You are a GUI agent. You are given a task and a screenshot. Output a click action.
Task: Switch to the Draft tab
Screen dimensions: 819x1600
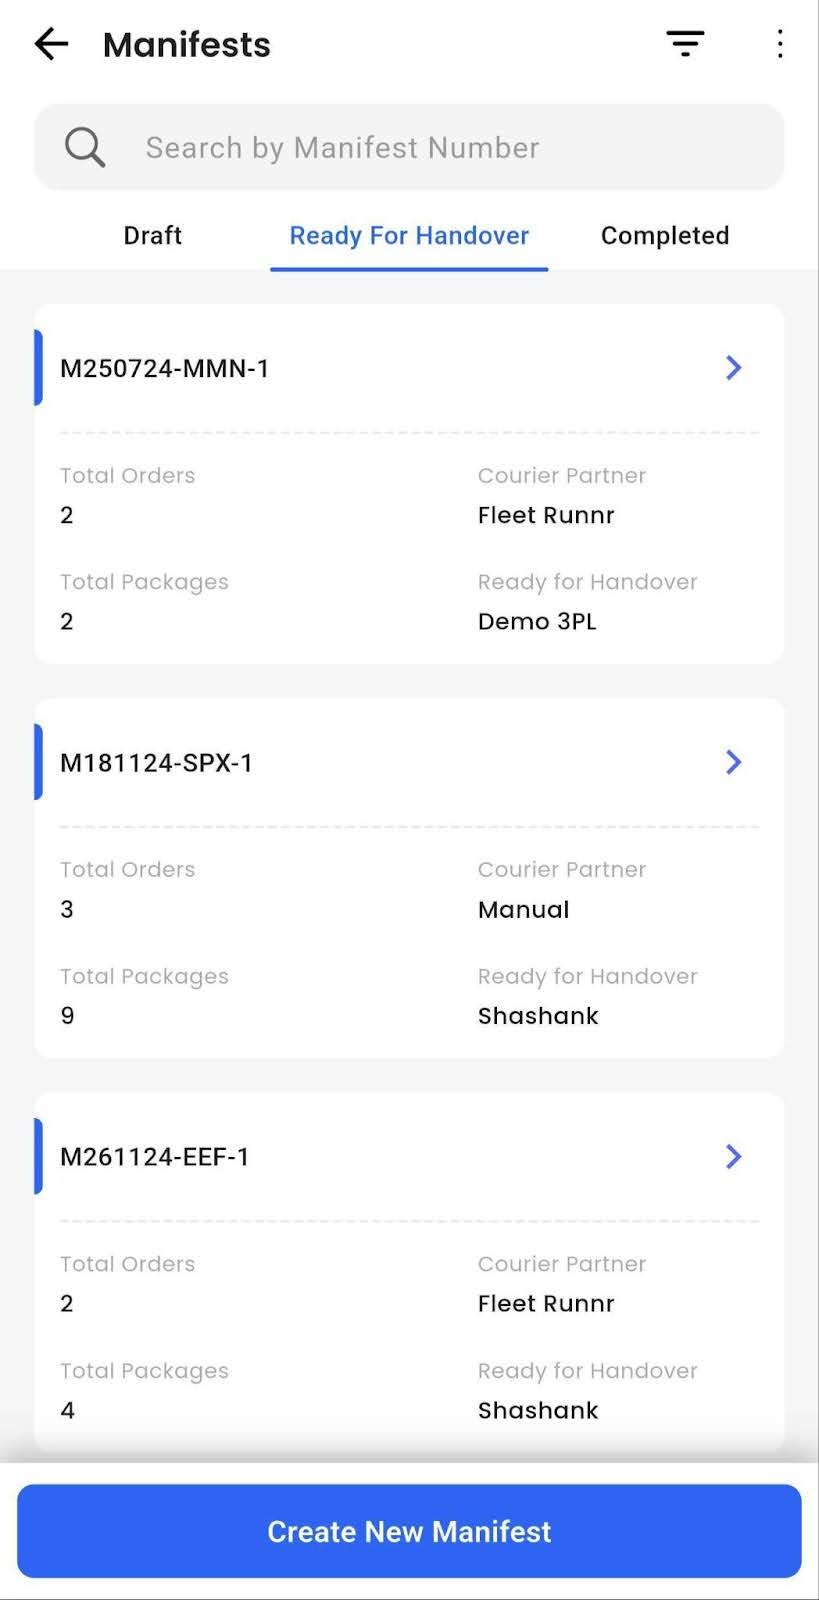point(153,236)
